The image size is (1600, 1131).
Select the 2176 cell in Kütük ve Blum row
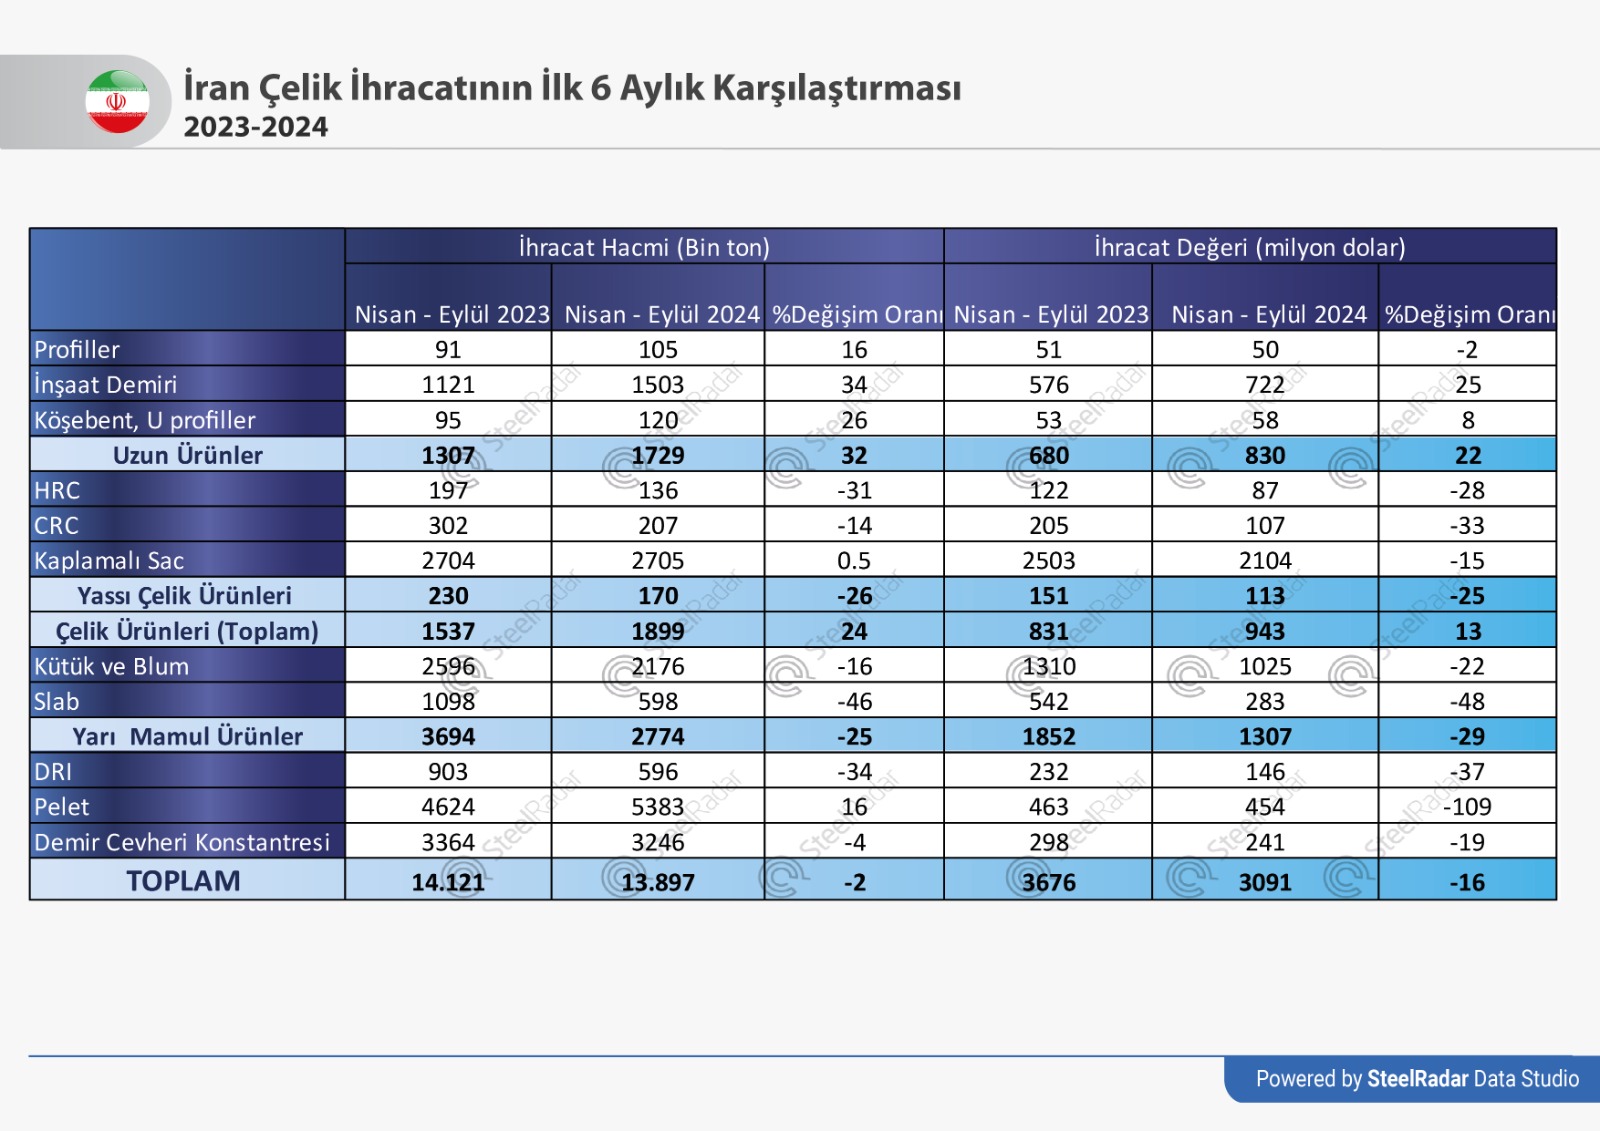(x=658, y=666)
